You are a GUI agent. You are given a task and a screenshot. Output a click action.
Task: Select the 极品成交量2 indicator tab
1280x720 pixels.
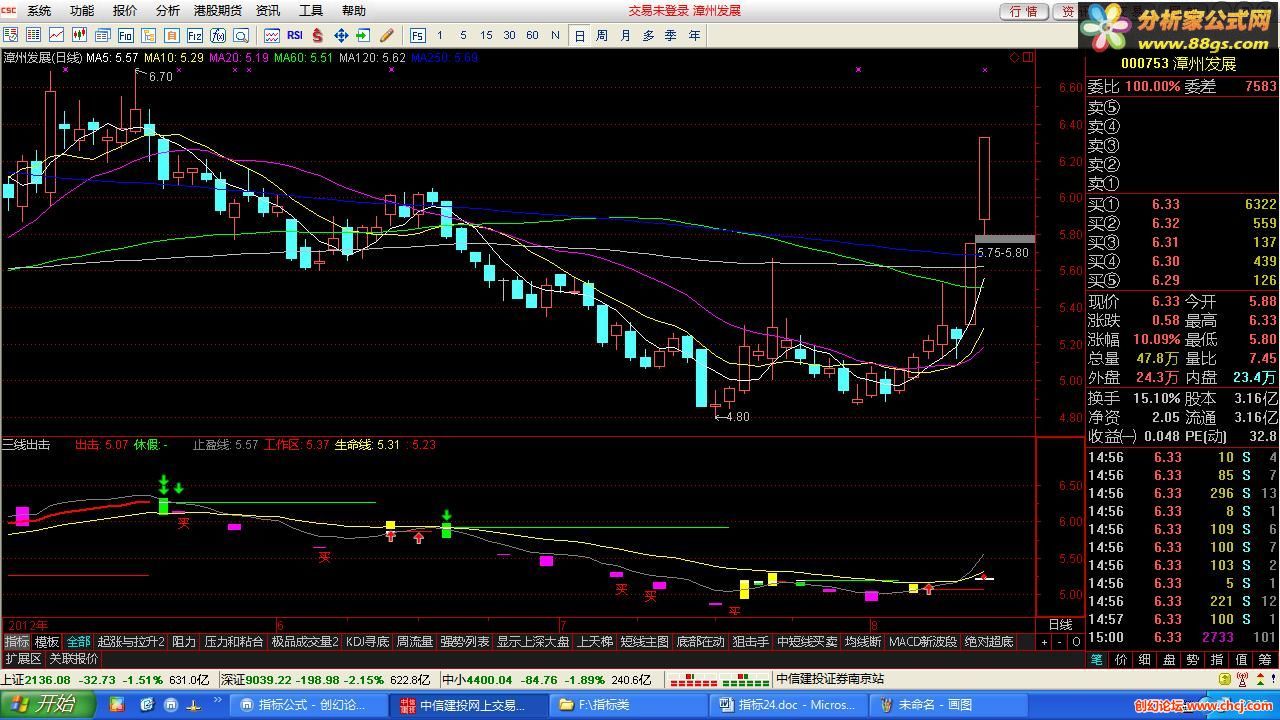305,642
